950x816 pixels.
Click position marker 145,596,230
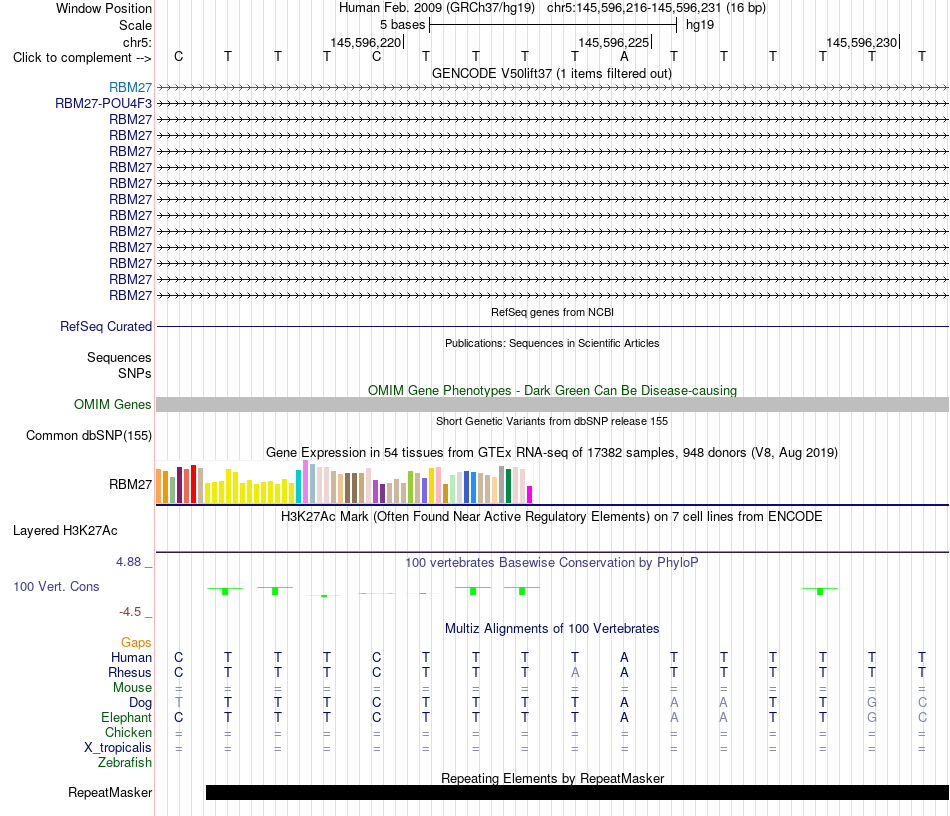point(862,42)
